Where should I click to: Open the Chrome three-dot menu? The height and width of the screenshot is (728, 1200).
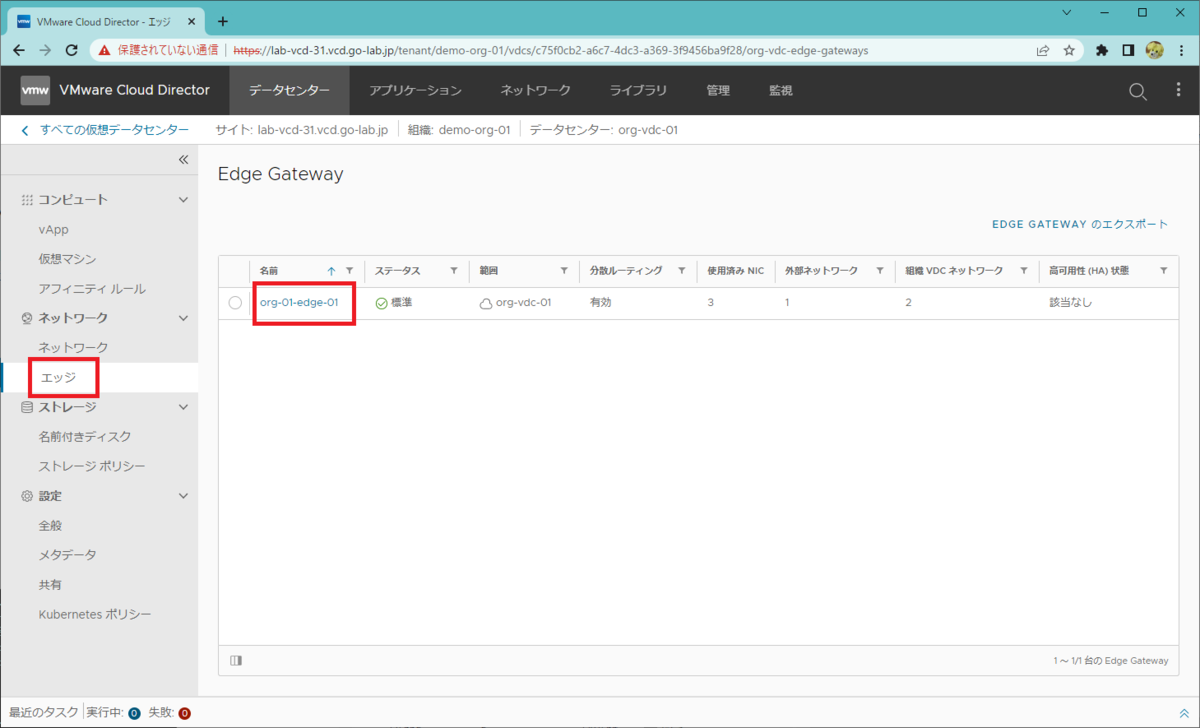click(x=1180, y=49)
